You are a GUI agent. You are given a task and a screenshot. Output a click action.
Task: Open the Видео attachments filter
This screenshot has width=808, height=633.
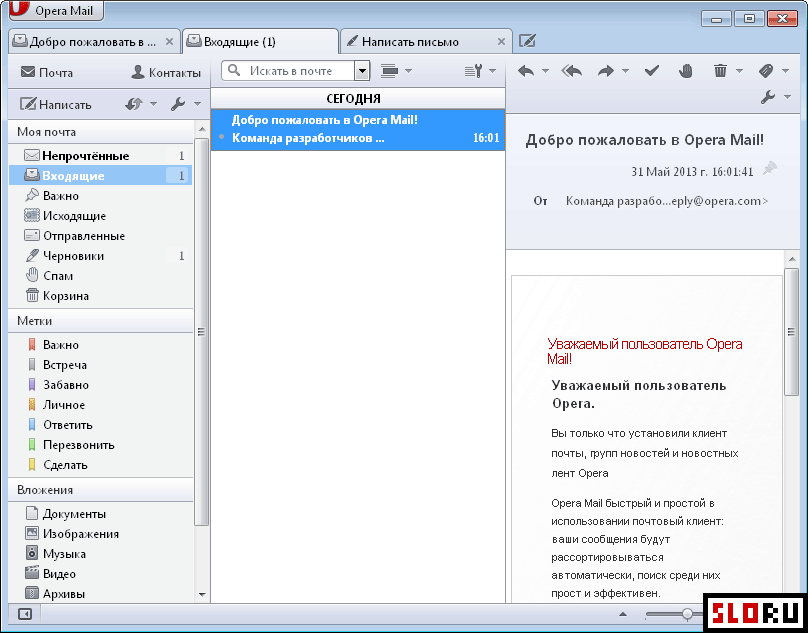[x=100, y=574]
